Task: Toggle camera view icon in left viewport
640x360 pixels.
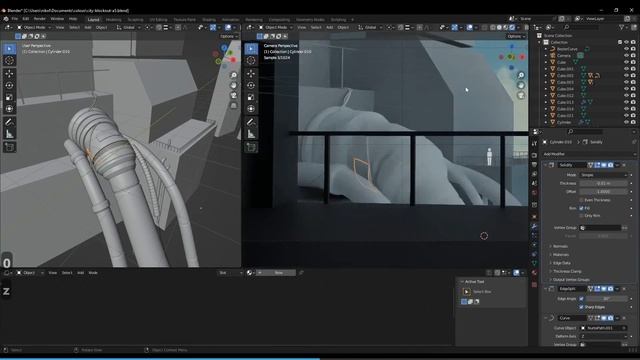Action: (233, 96)
